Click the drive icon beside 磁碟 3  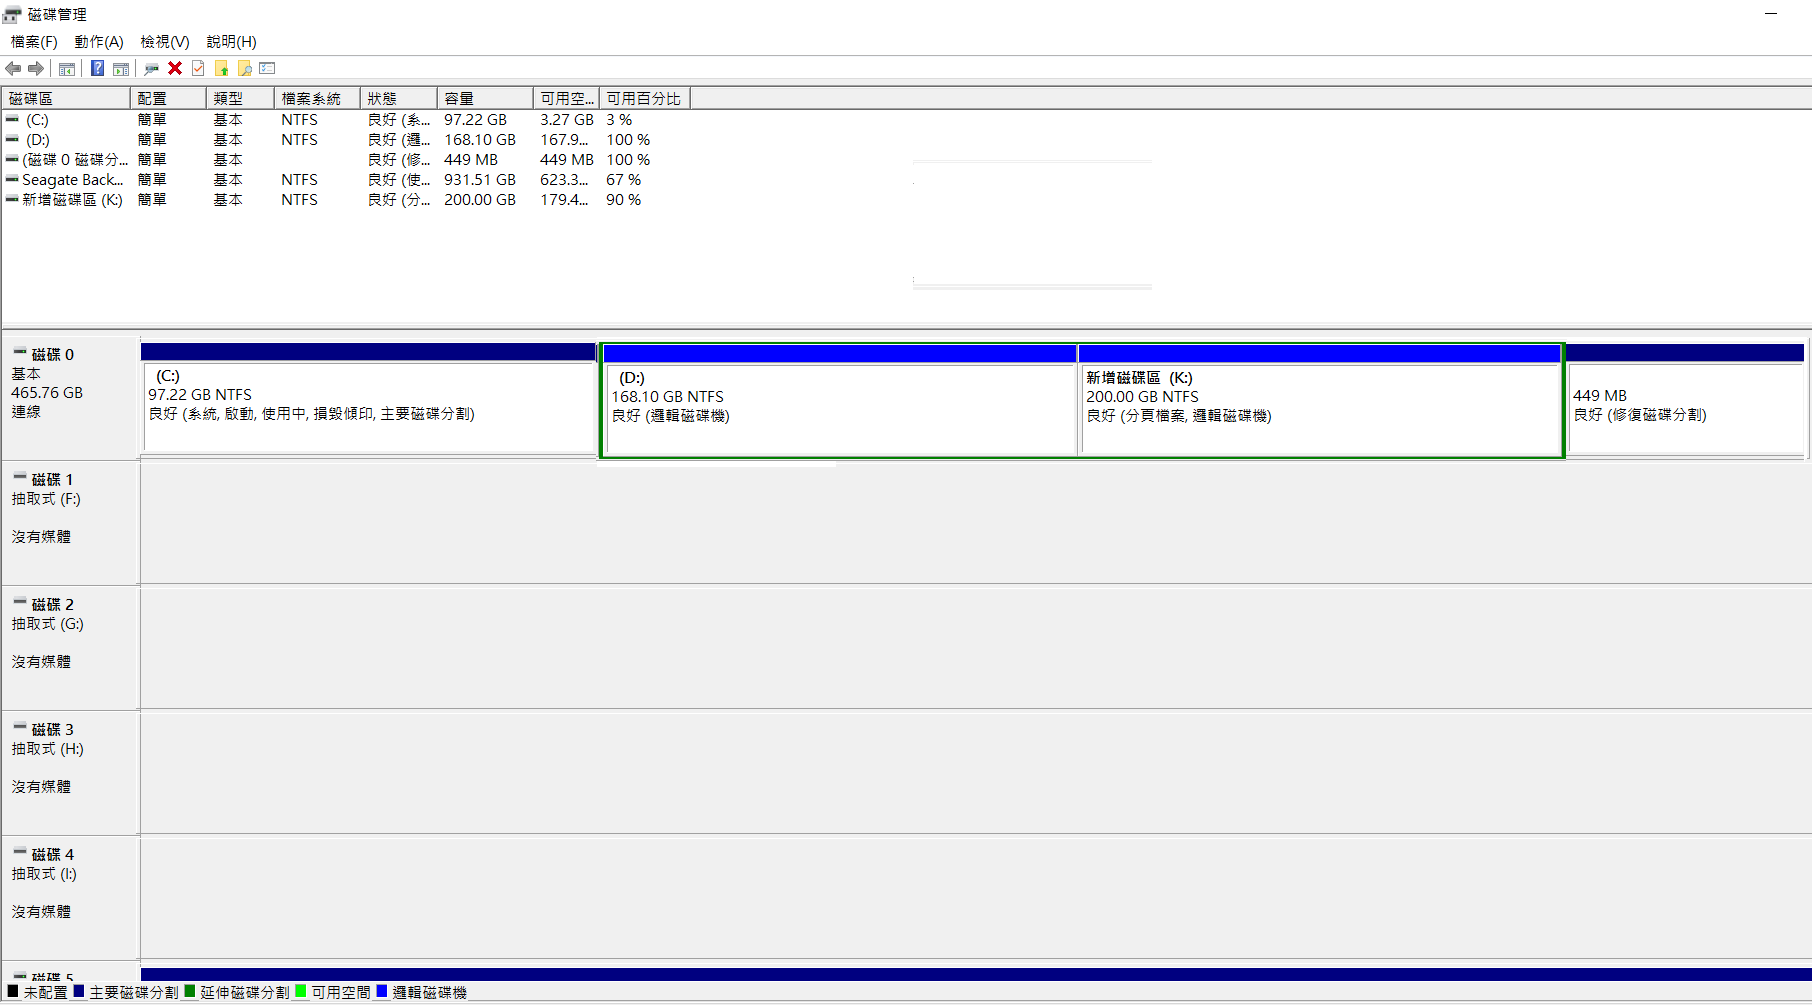[20, 727]
